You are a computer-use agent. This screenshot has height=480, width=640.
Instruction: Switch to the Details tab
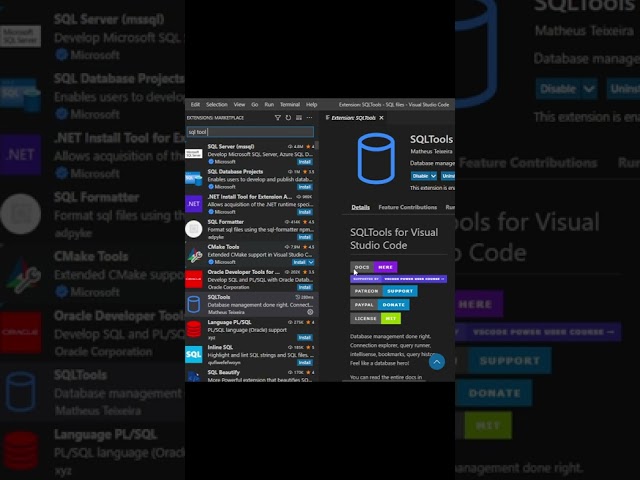click(x=360, y=207)
